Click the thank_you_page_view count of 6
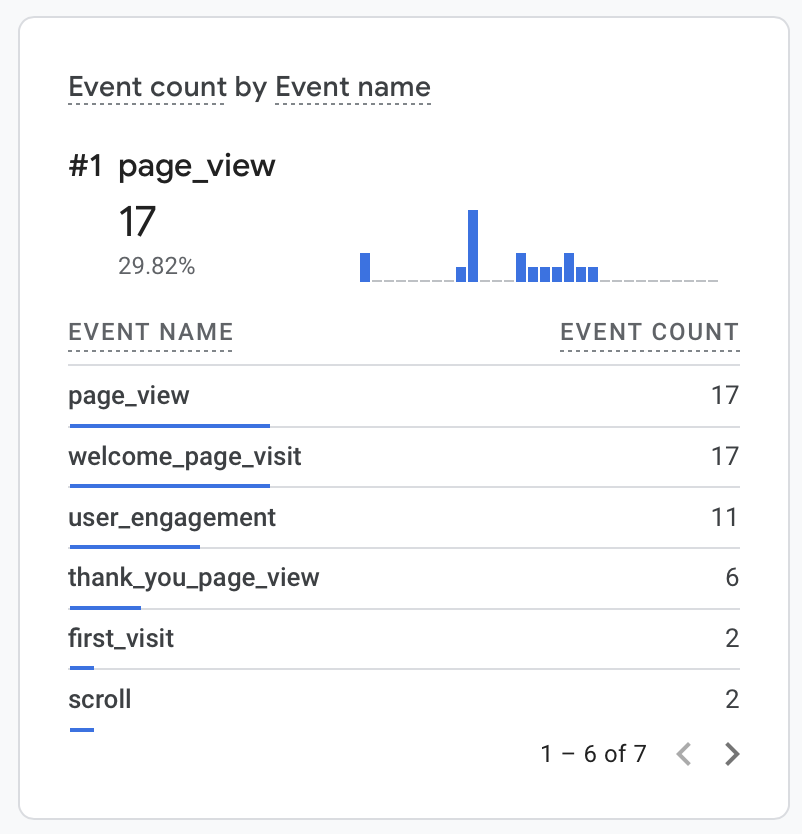802x834 pixels. 732,578
